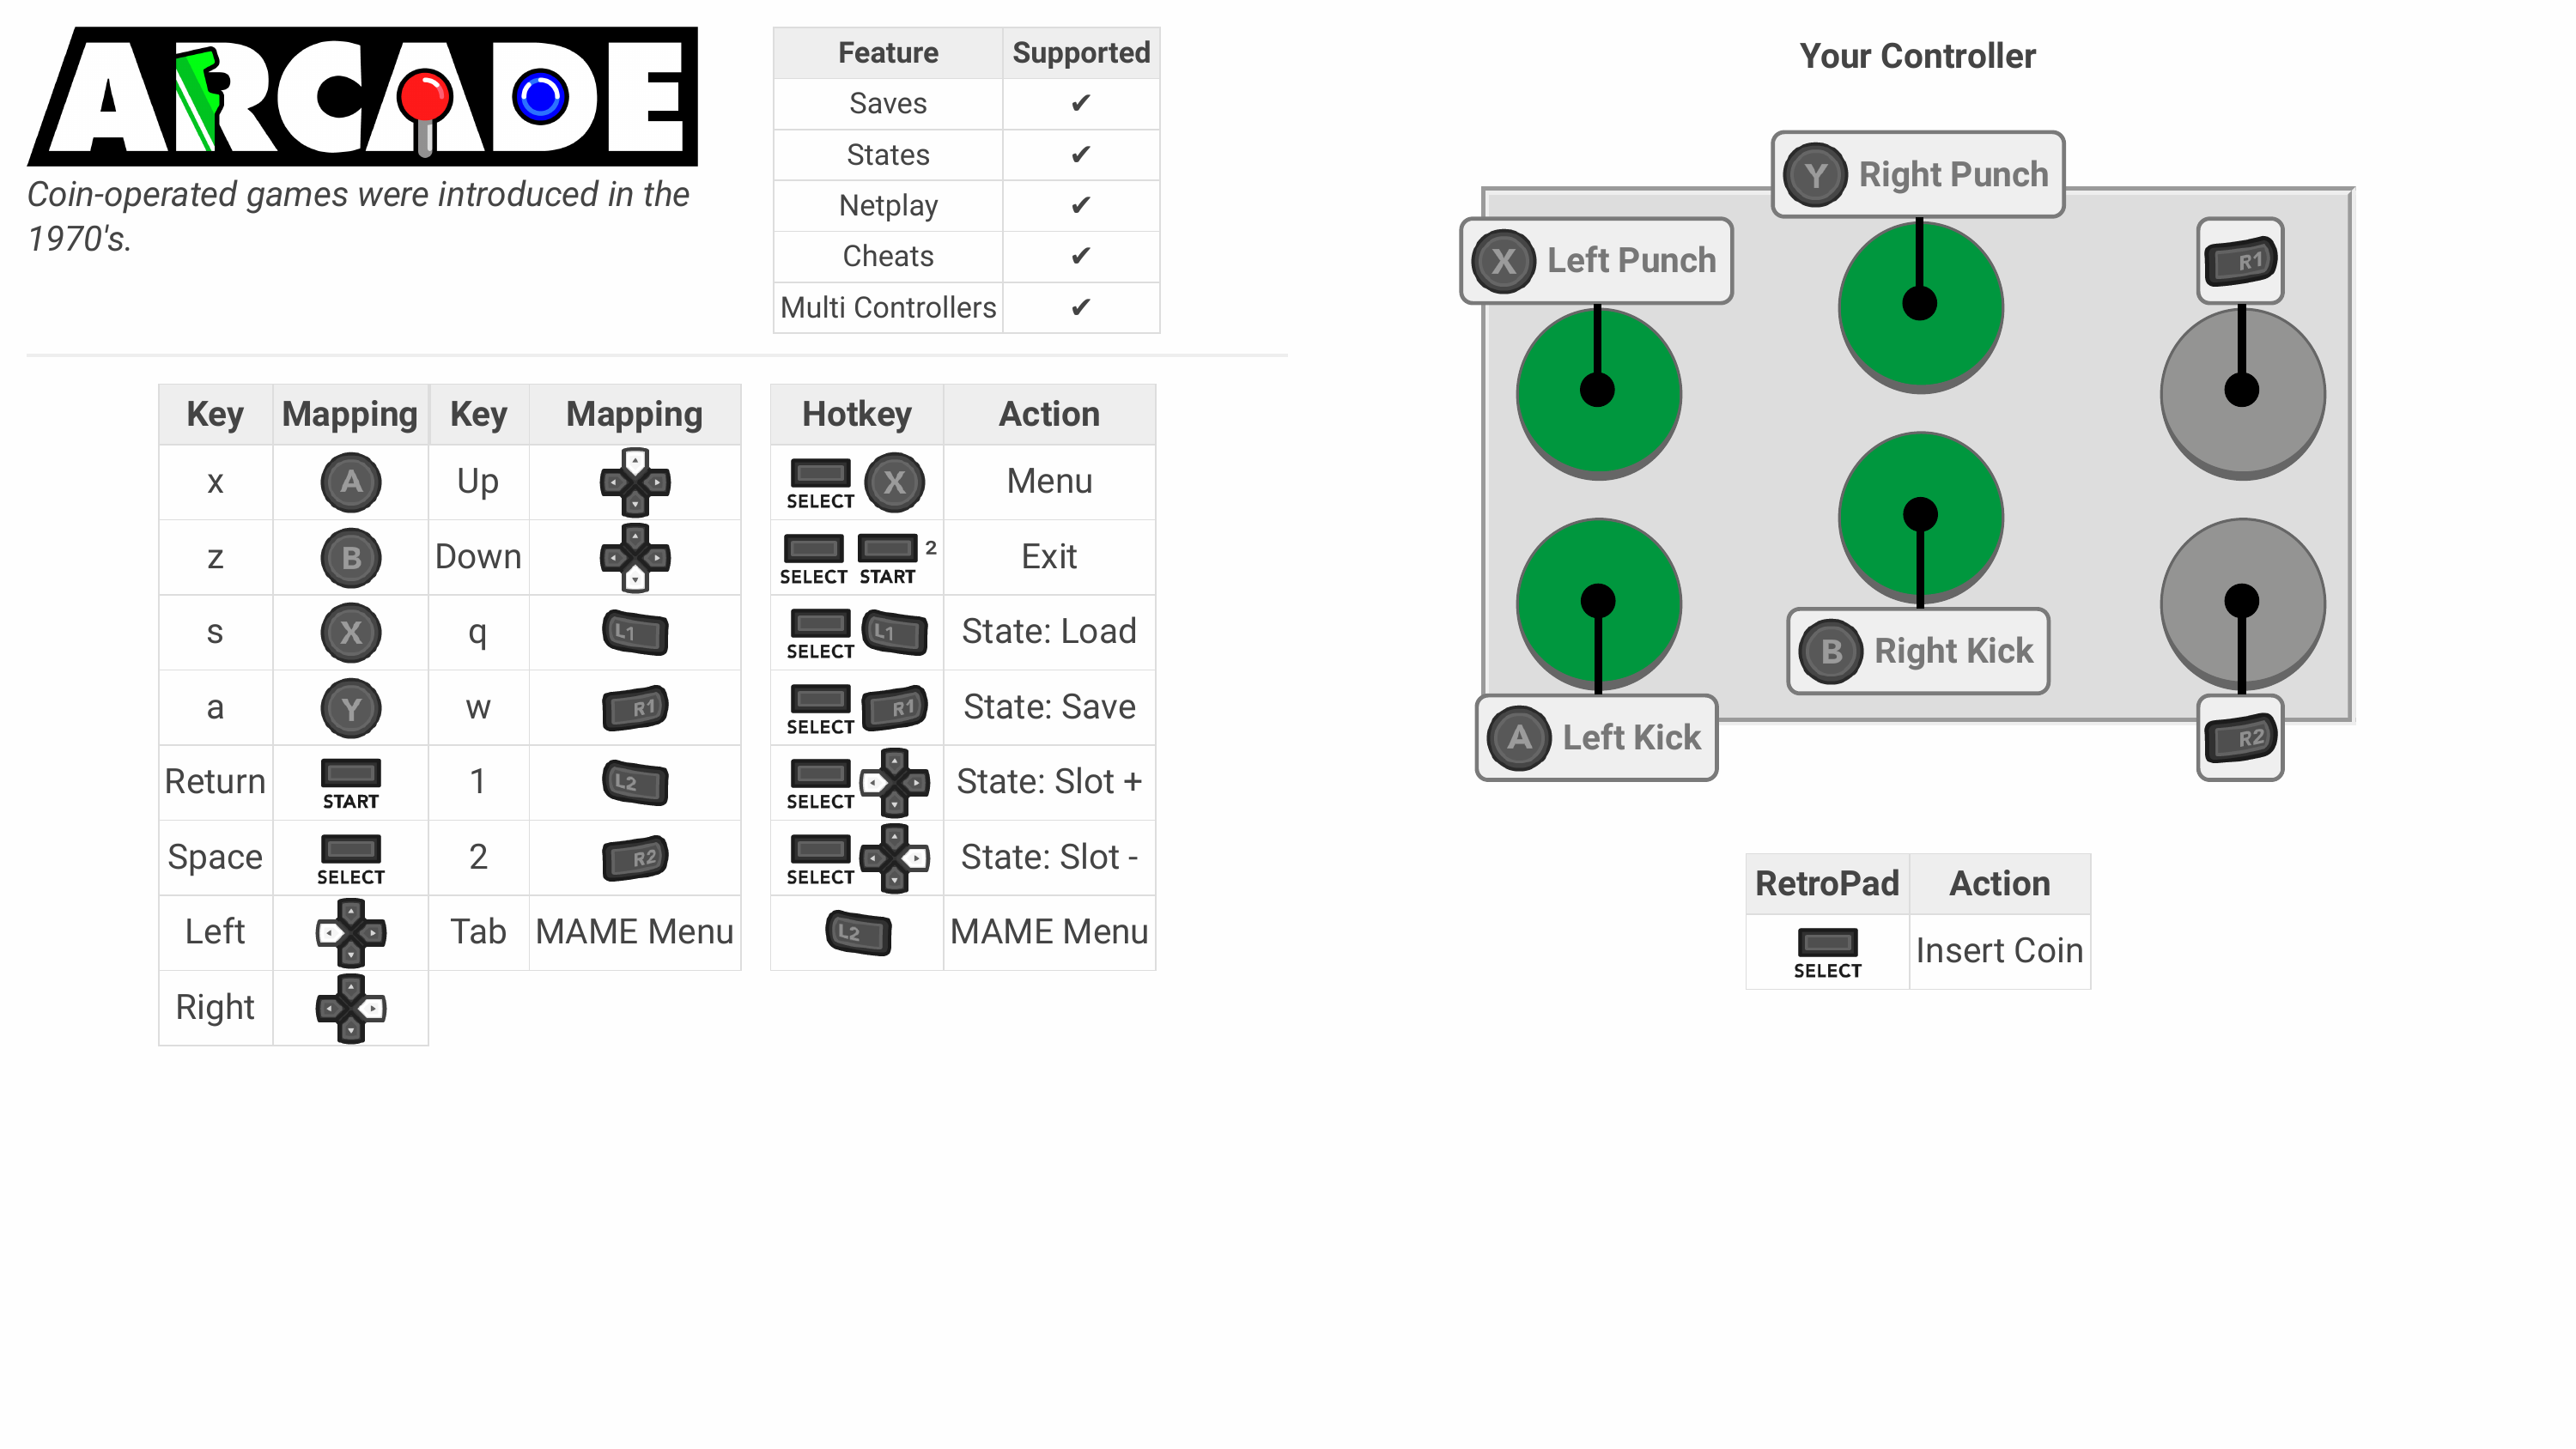Click the Netplay supported checkmark
This screenshot has height=1449, width=2576.
click(1079, 205)
